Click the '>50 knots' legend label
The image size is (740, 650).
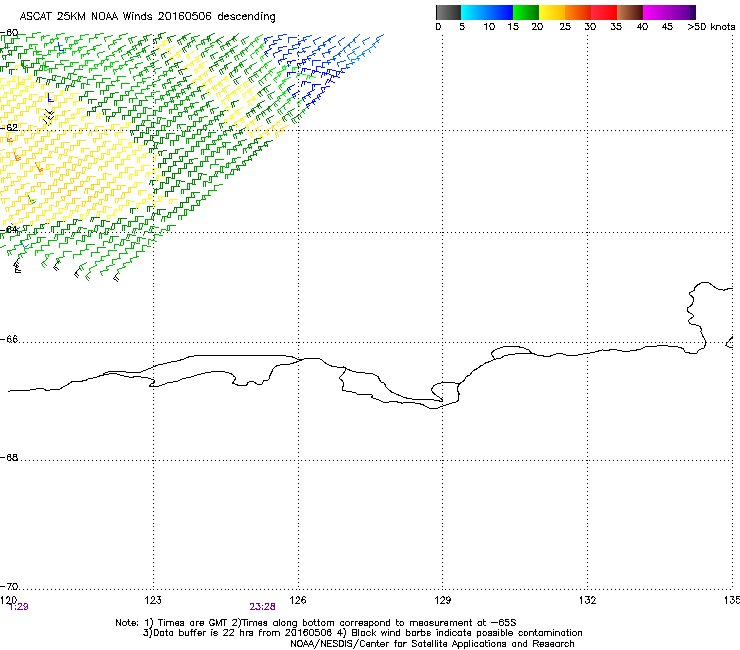point(711,27)
